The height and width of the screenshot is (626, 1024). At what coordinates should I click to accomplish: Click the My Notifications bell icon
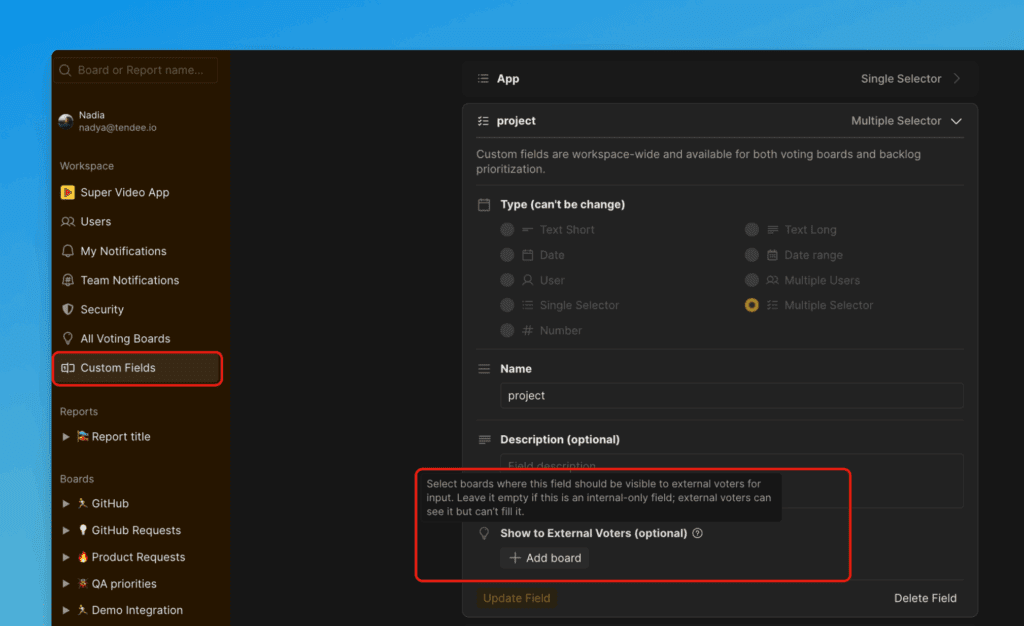(68, 251)
